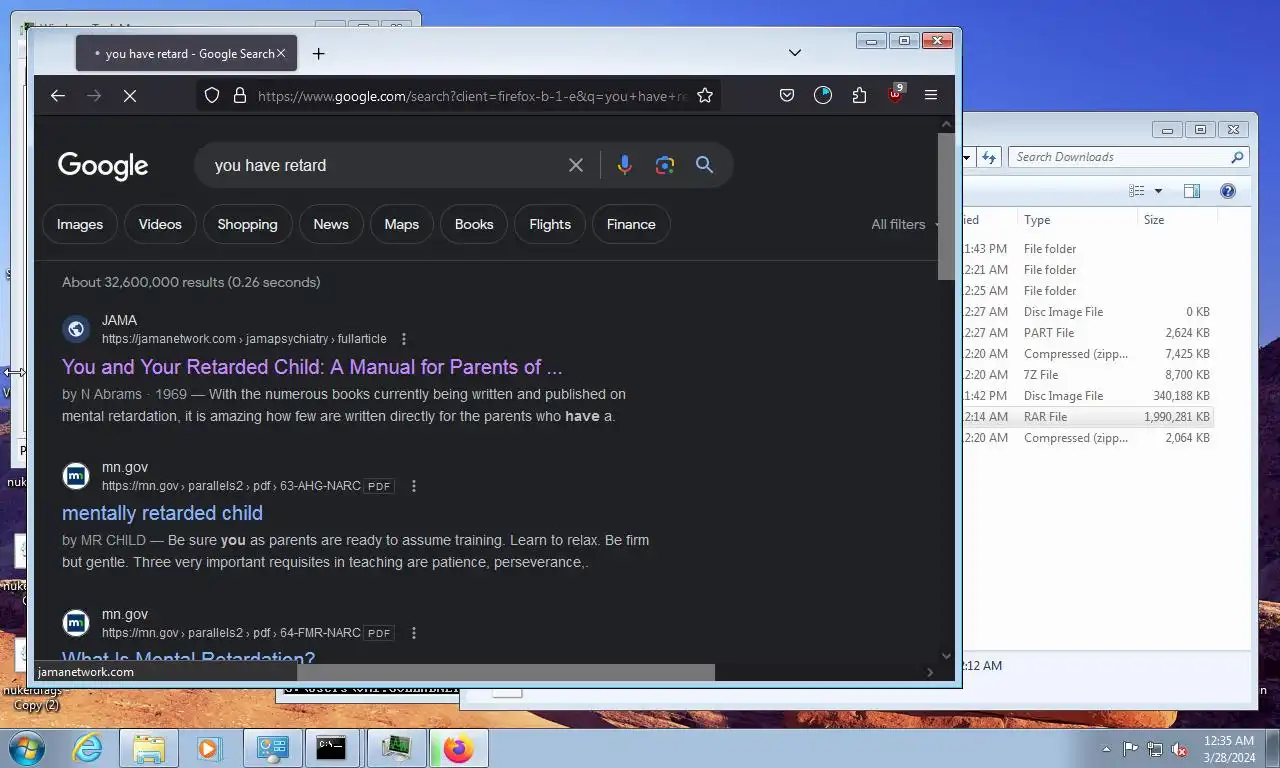Open view options dropdown arrow in Downloads window
This screenshot has height=768, width=1280.
pyautogui.click(x=1158, y=191)
